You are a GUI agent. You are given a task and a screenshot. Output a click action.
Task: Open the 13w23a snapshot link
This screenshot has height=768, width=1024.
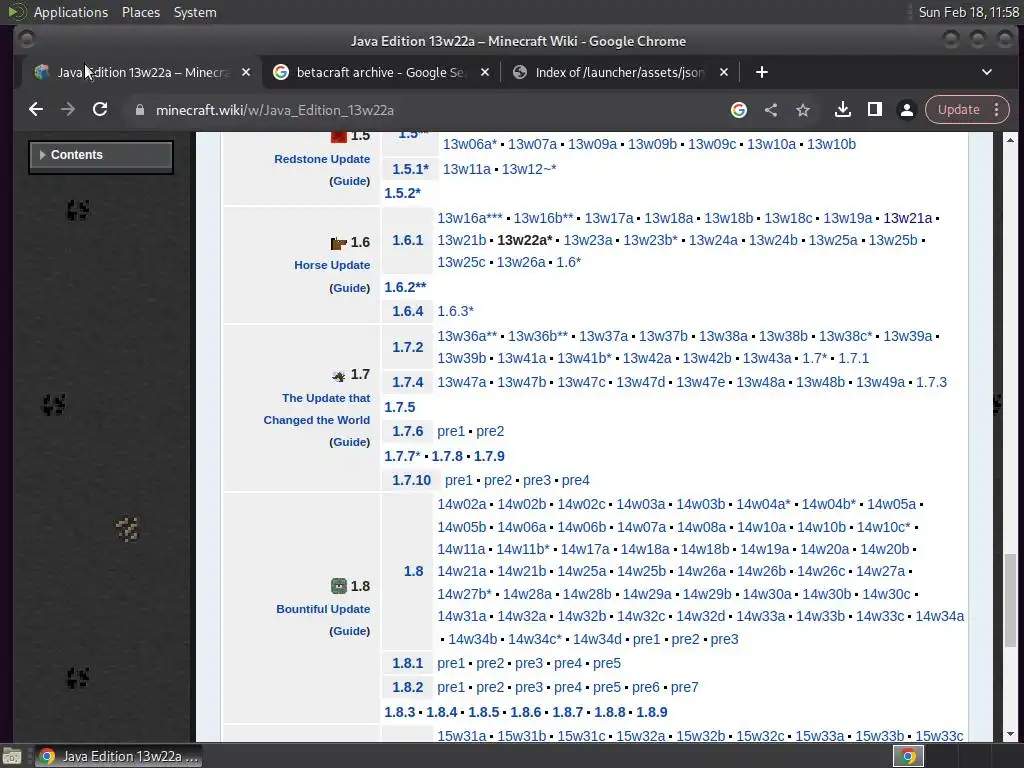tap(588, 240)
